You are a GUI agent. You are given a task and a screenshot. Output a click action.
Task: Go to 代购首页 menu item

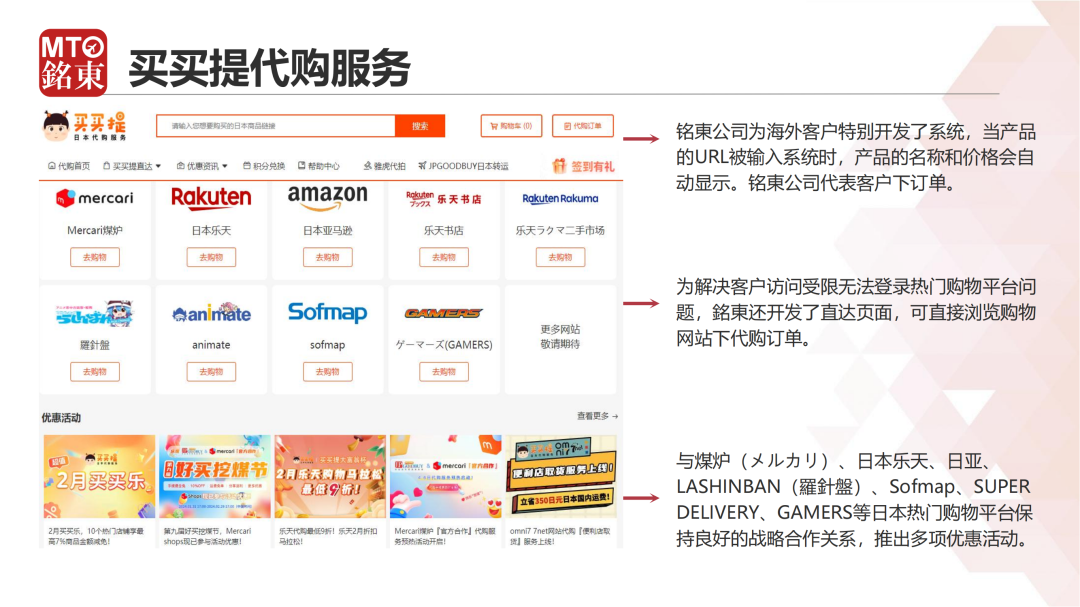point(69,166)
